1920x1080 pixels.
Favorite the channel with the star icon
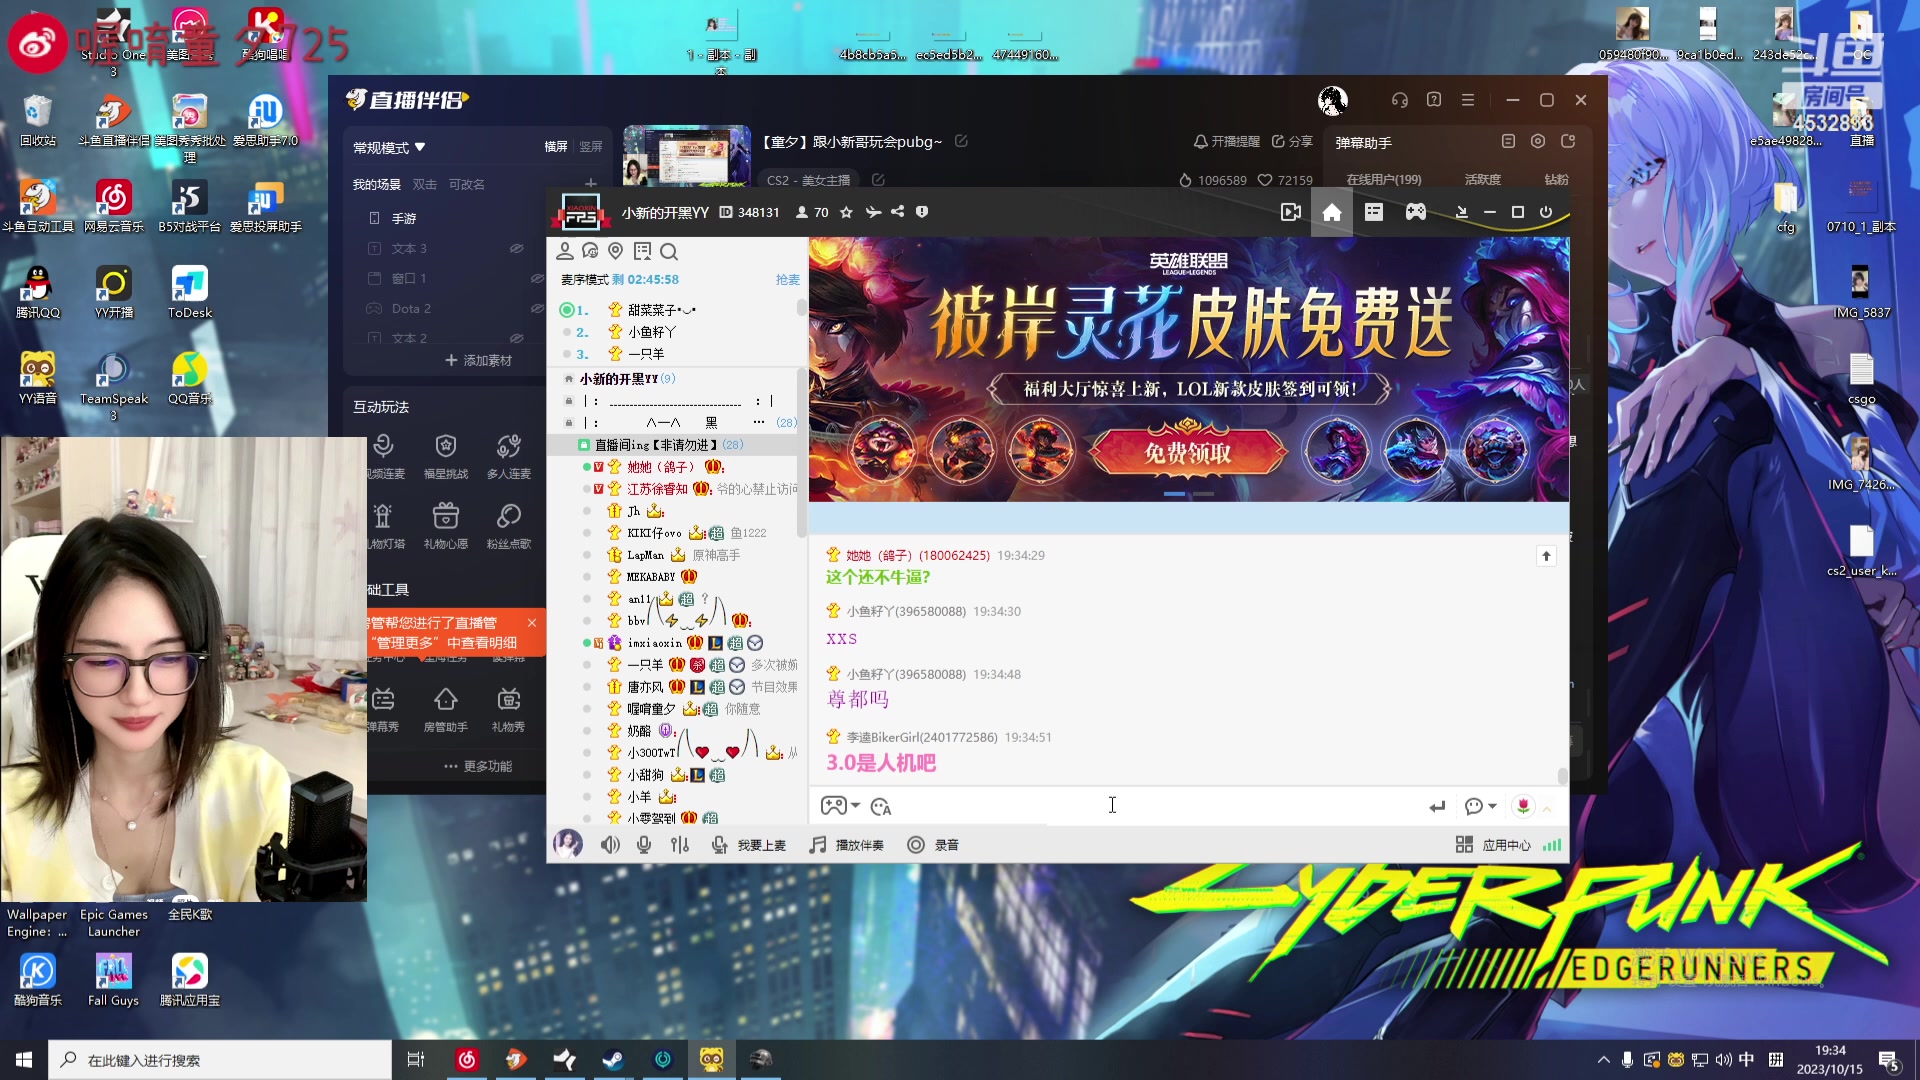tap(846, 212)
